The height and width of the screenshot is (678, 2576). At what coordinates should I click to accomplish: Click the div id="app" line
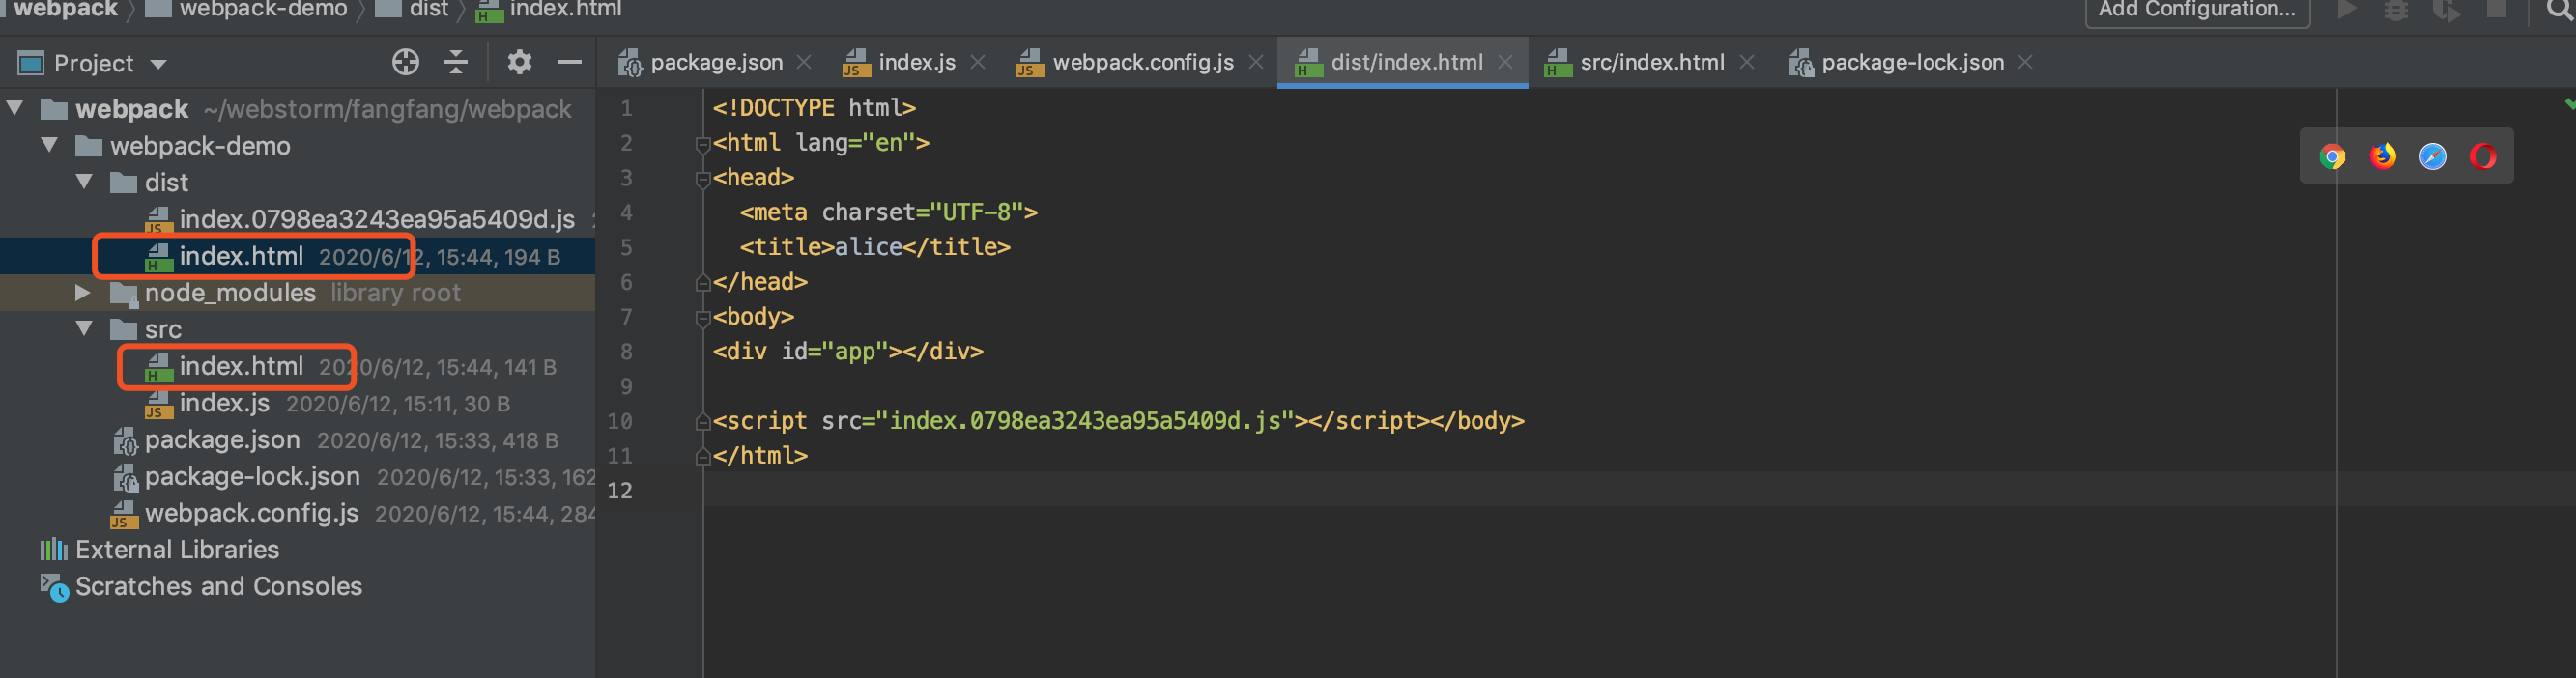[x=848, y=352]
